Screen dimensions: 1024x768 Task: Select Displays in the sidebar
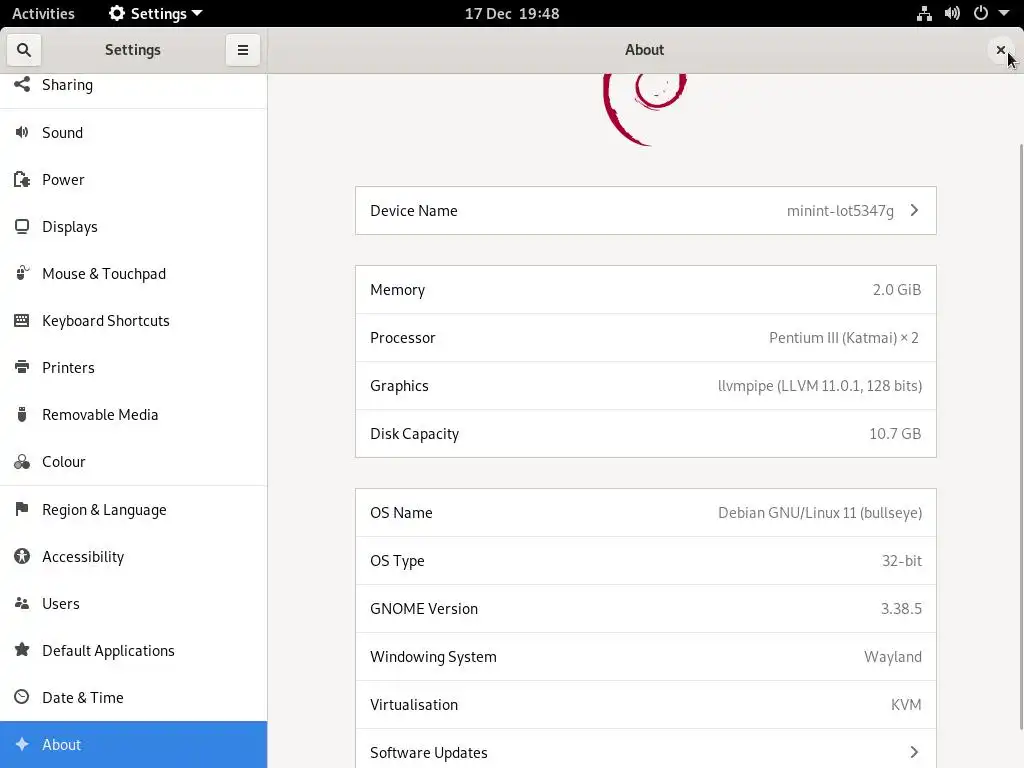tap(133, 227)
